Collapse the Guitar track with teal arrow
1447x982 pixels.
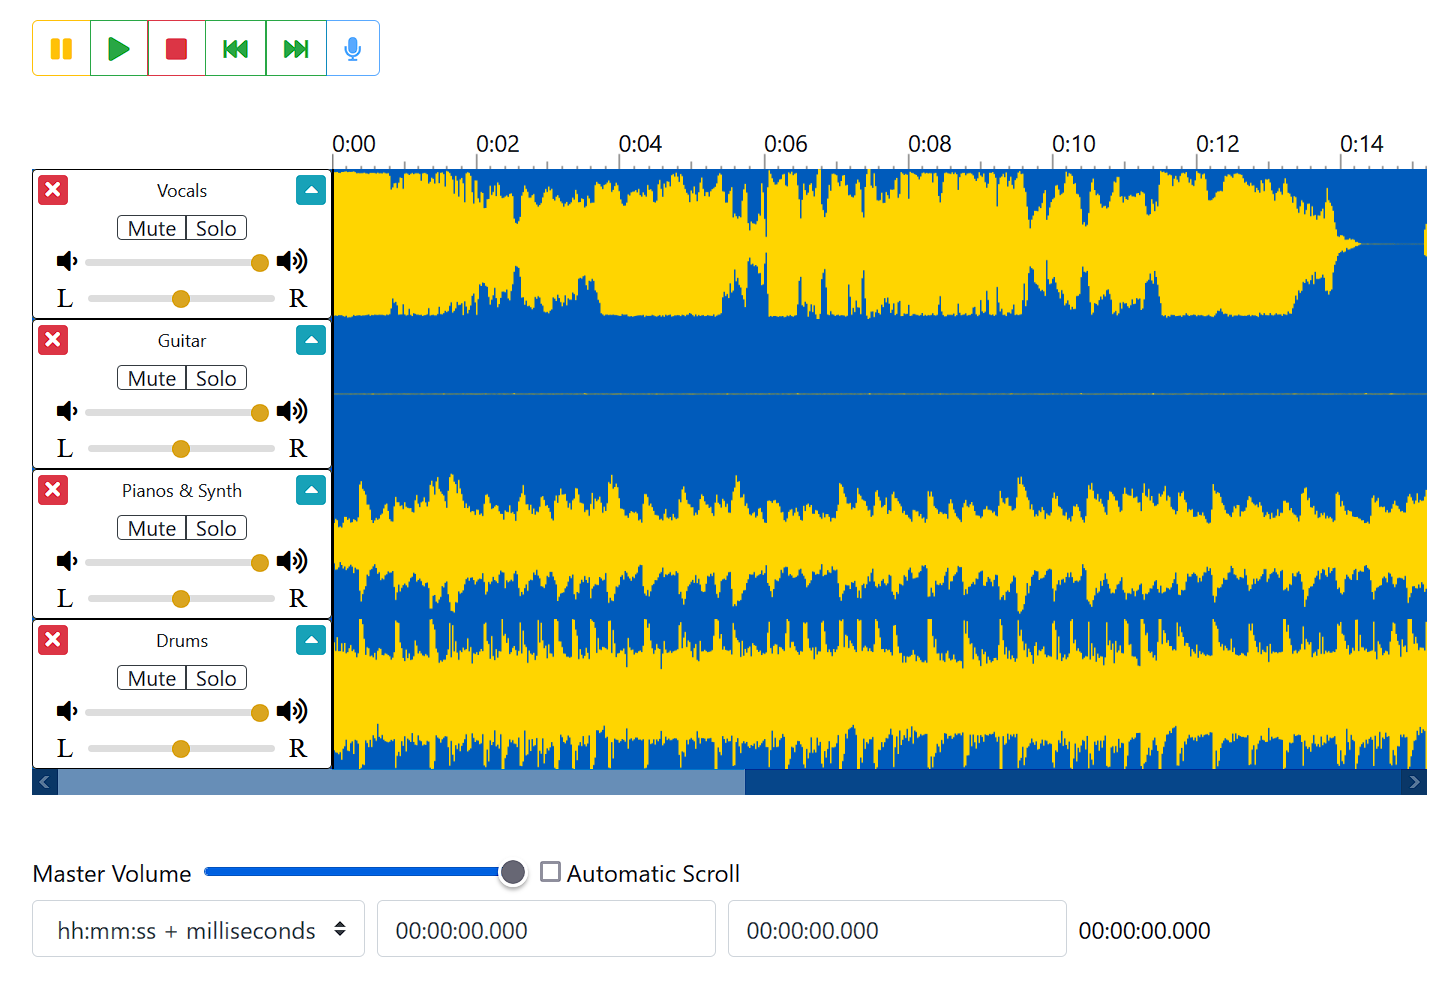(x=311, y=340)
